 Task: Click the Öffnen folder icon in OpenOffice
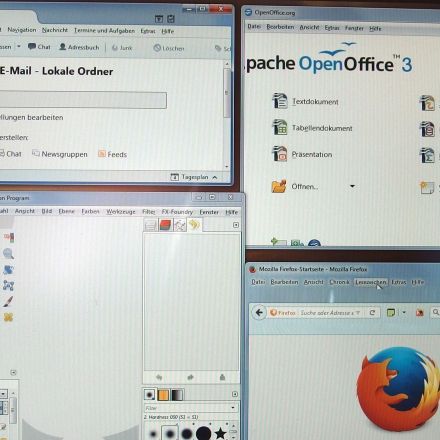(x=279, y=186)
